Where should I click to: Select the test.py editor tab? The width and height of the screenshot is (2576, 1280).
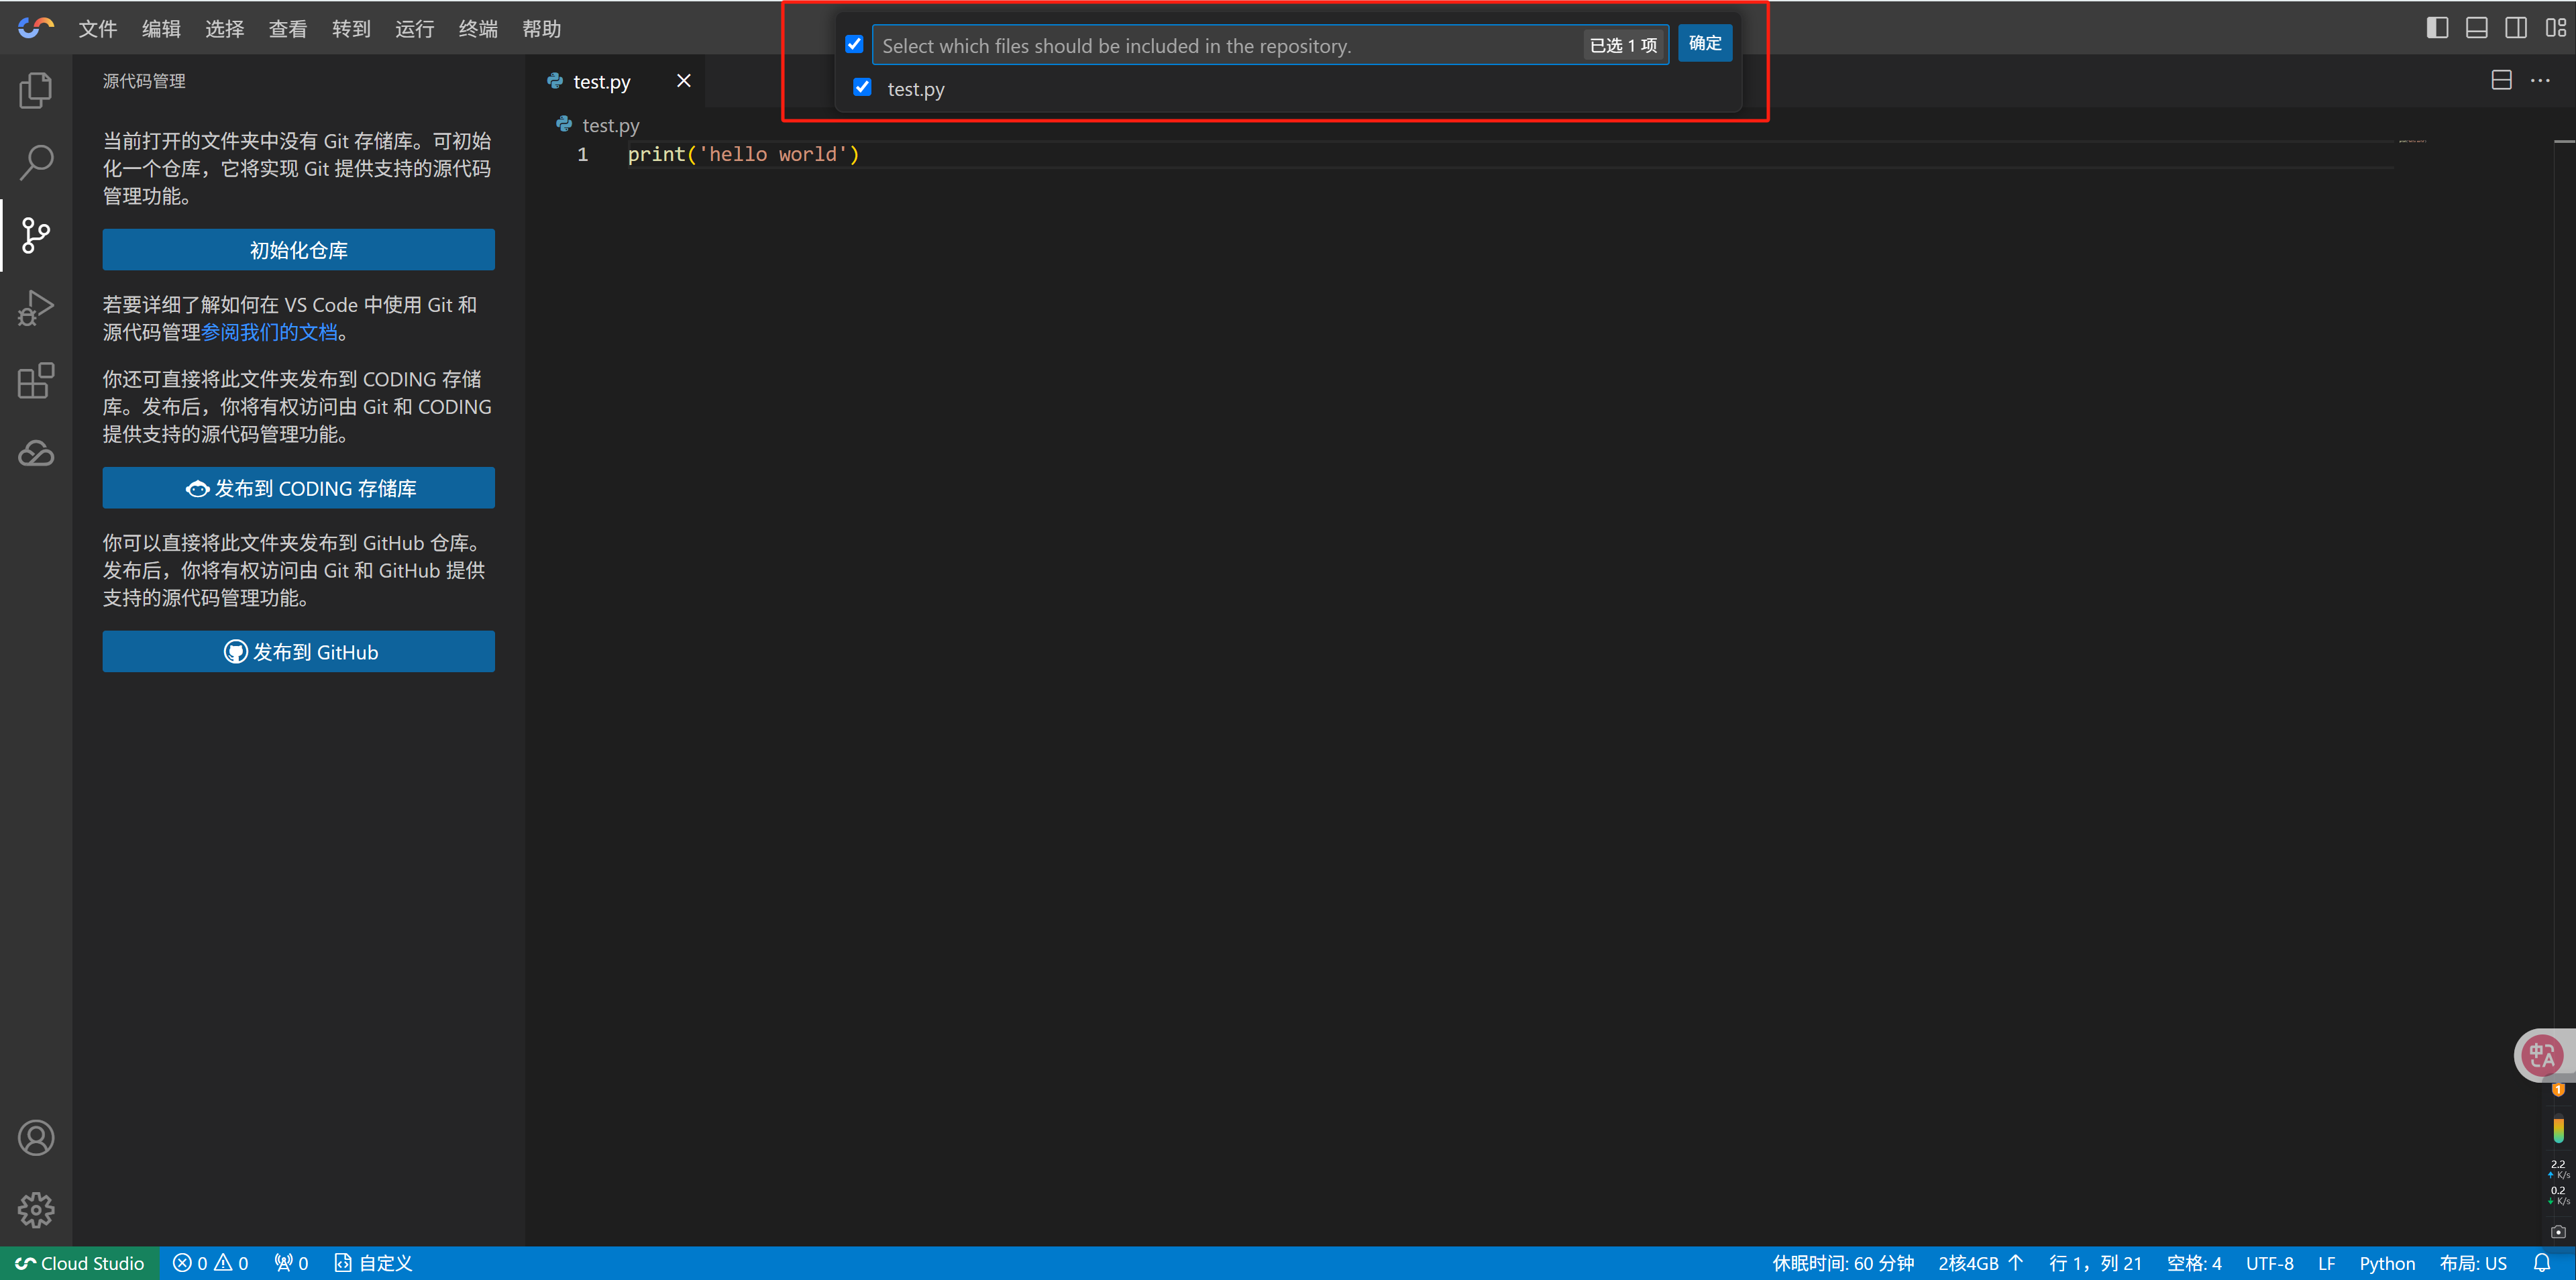pos(601,82)
